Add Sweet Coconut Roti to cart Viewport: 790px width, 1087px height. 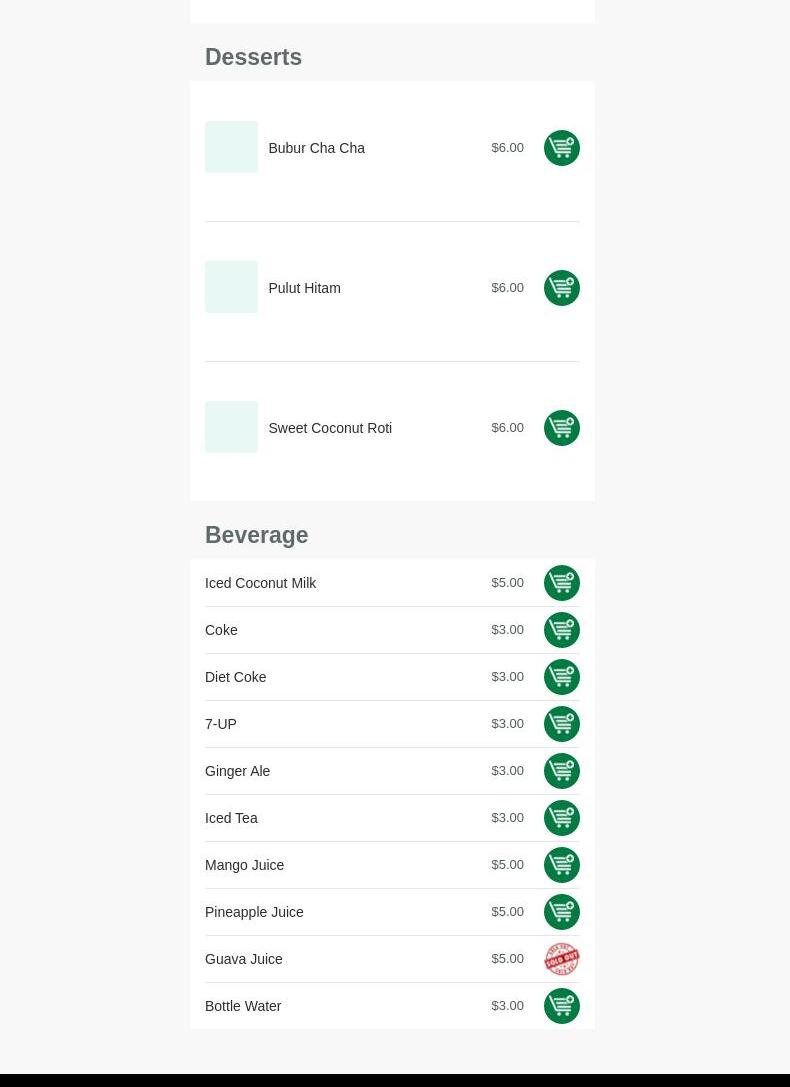(x=561, y=428)
